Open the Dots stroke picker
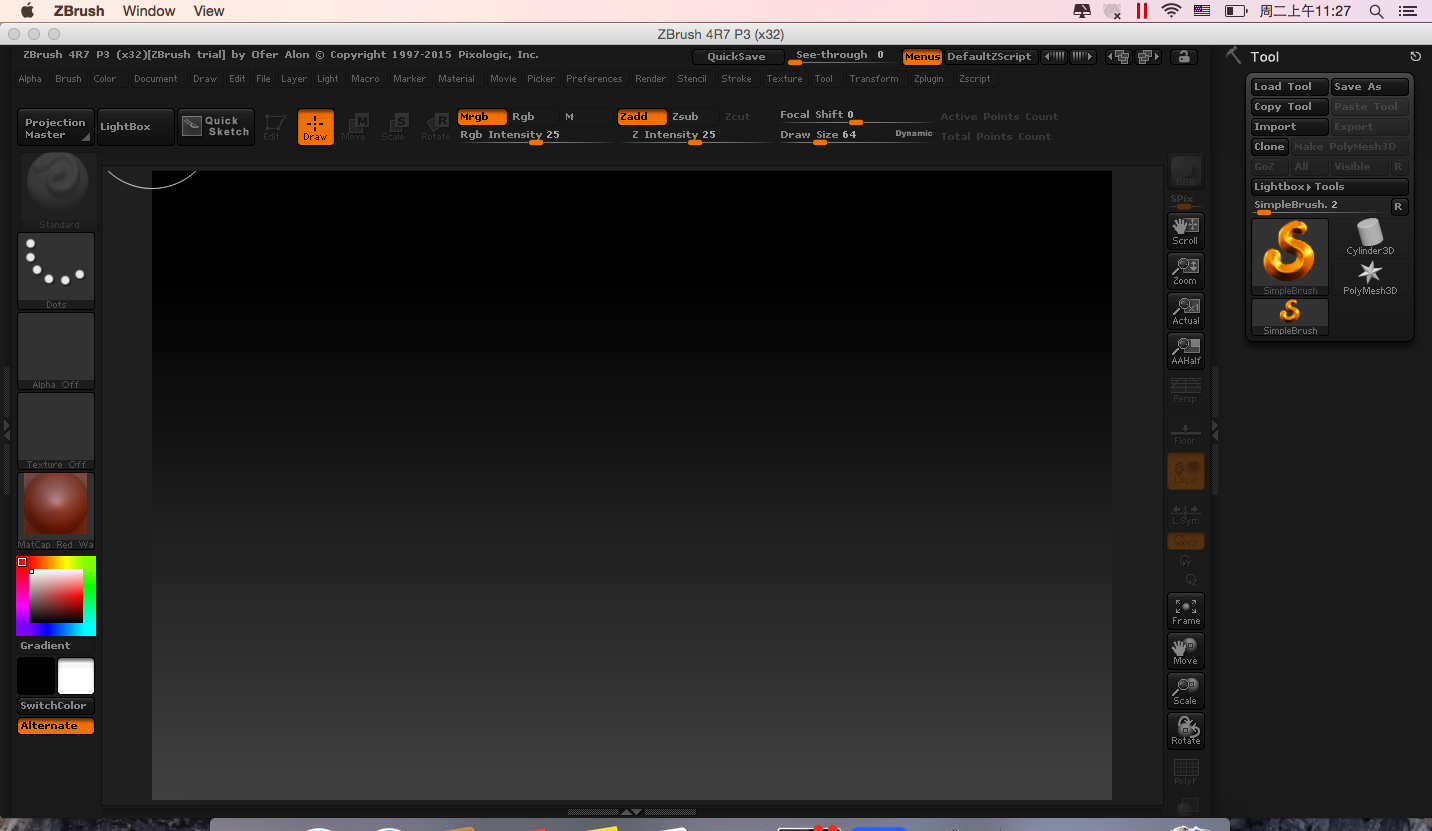The height and width of the screenshot is (831, 1432). point(56,271)
